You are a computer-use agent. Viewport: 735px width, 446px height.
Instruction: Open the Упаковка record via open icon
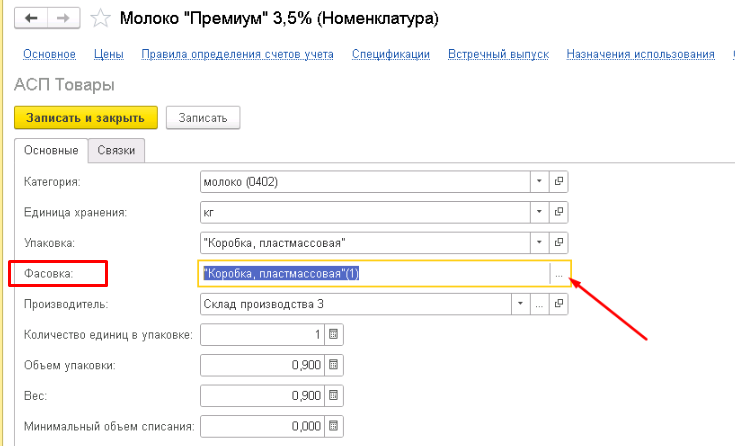click(x=559, y=243)
